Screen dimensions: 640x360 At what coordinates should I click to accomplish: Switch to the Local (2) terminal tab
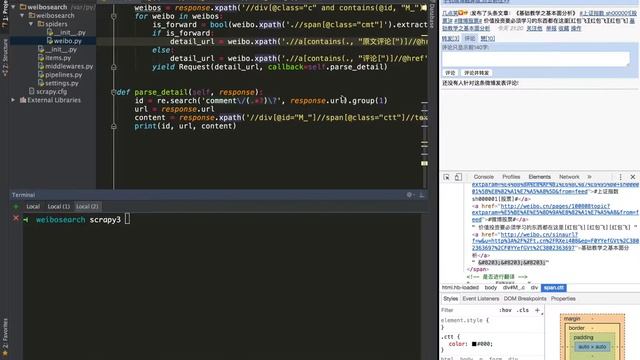pyautogui.click(x=87, y=207)
